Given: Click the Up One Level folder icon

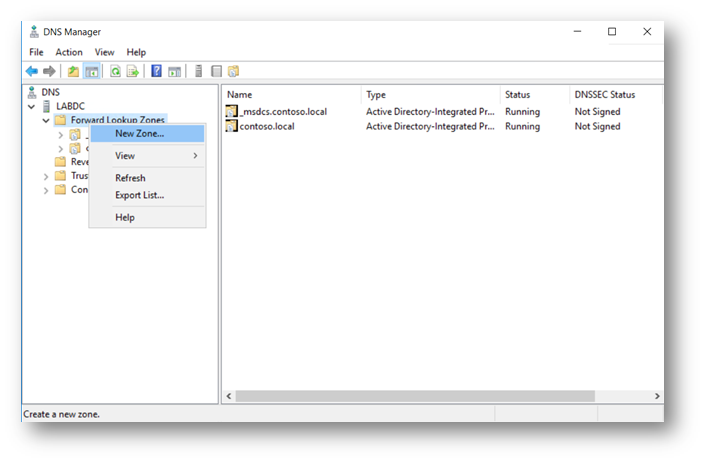Looking at the screenshot, I should 74,71.
